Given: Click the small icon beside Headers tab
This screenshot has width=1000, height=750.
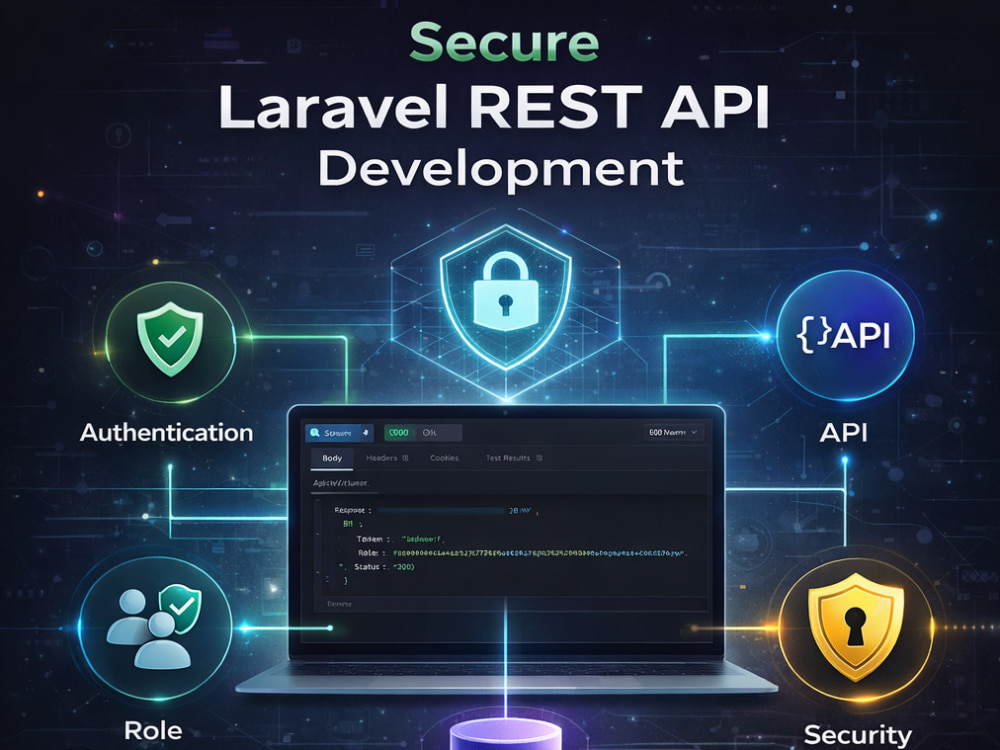Looking at the screenshot, I should 405,458.
